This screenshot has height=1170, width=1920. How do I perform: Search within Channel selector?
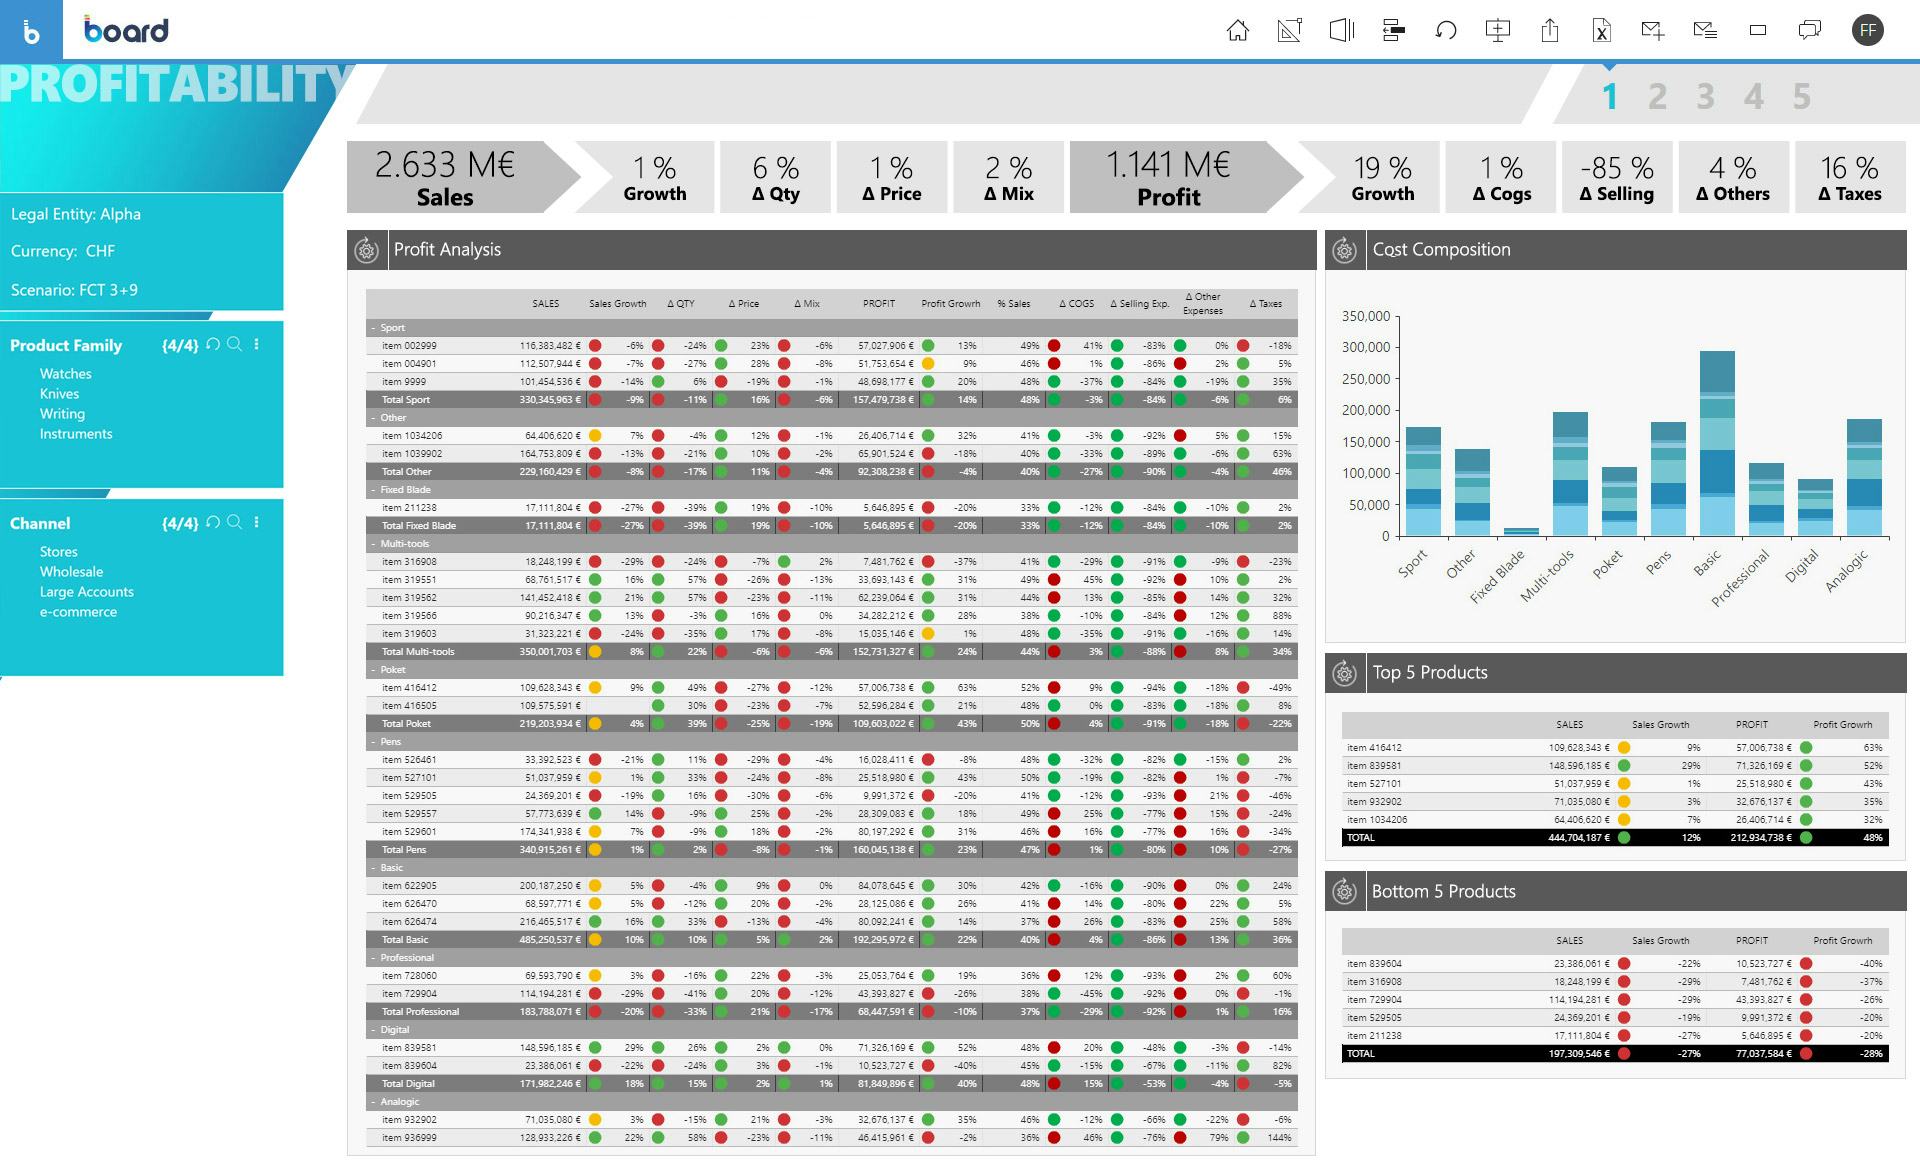click(235, 522)
